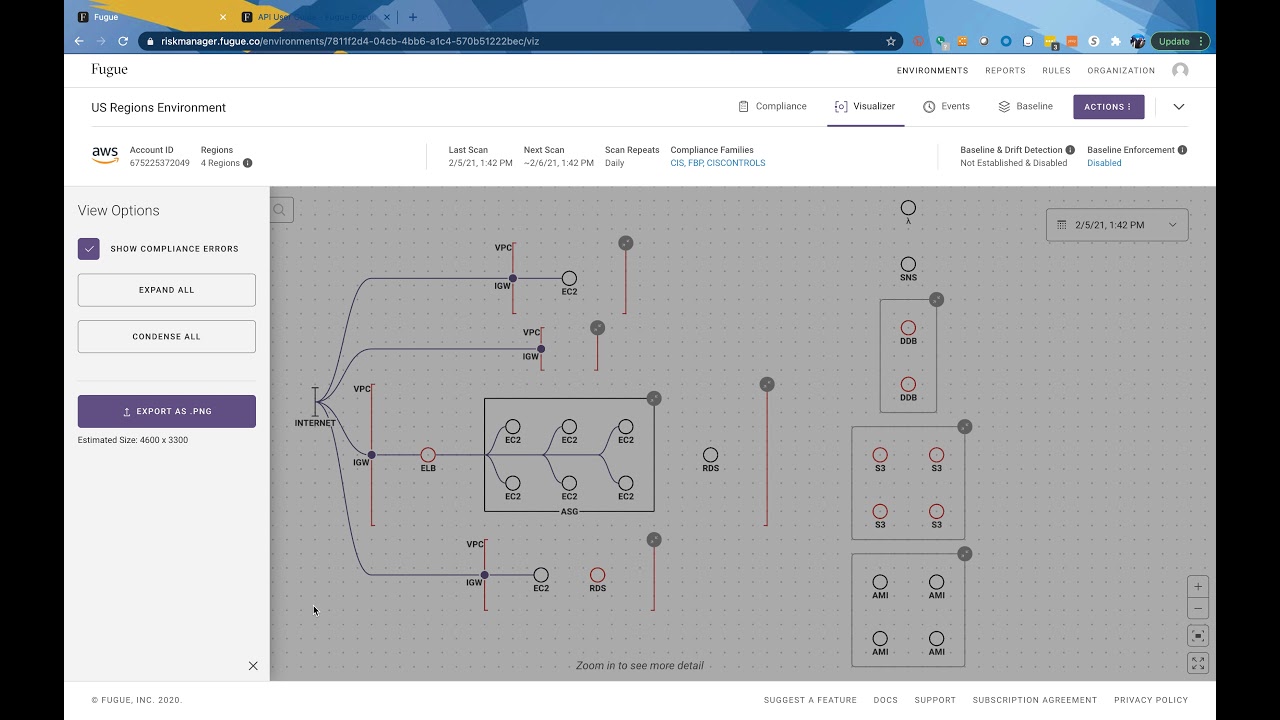Viewport: 1280px width, 720px height.
Task: Uncheck Show Compliance Errors checkbox
Action: point(89,249)
